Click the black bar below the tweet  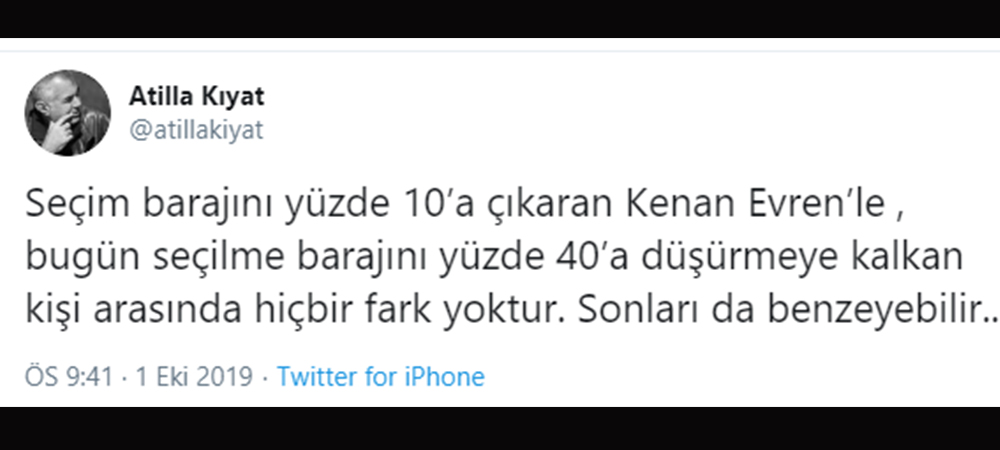pyautogui.click(x=500, y=428)
